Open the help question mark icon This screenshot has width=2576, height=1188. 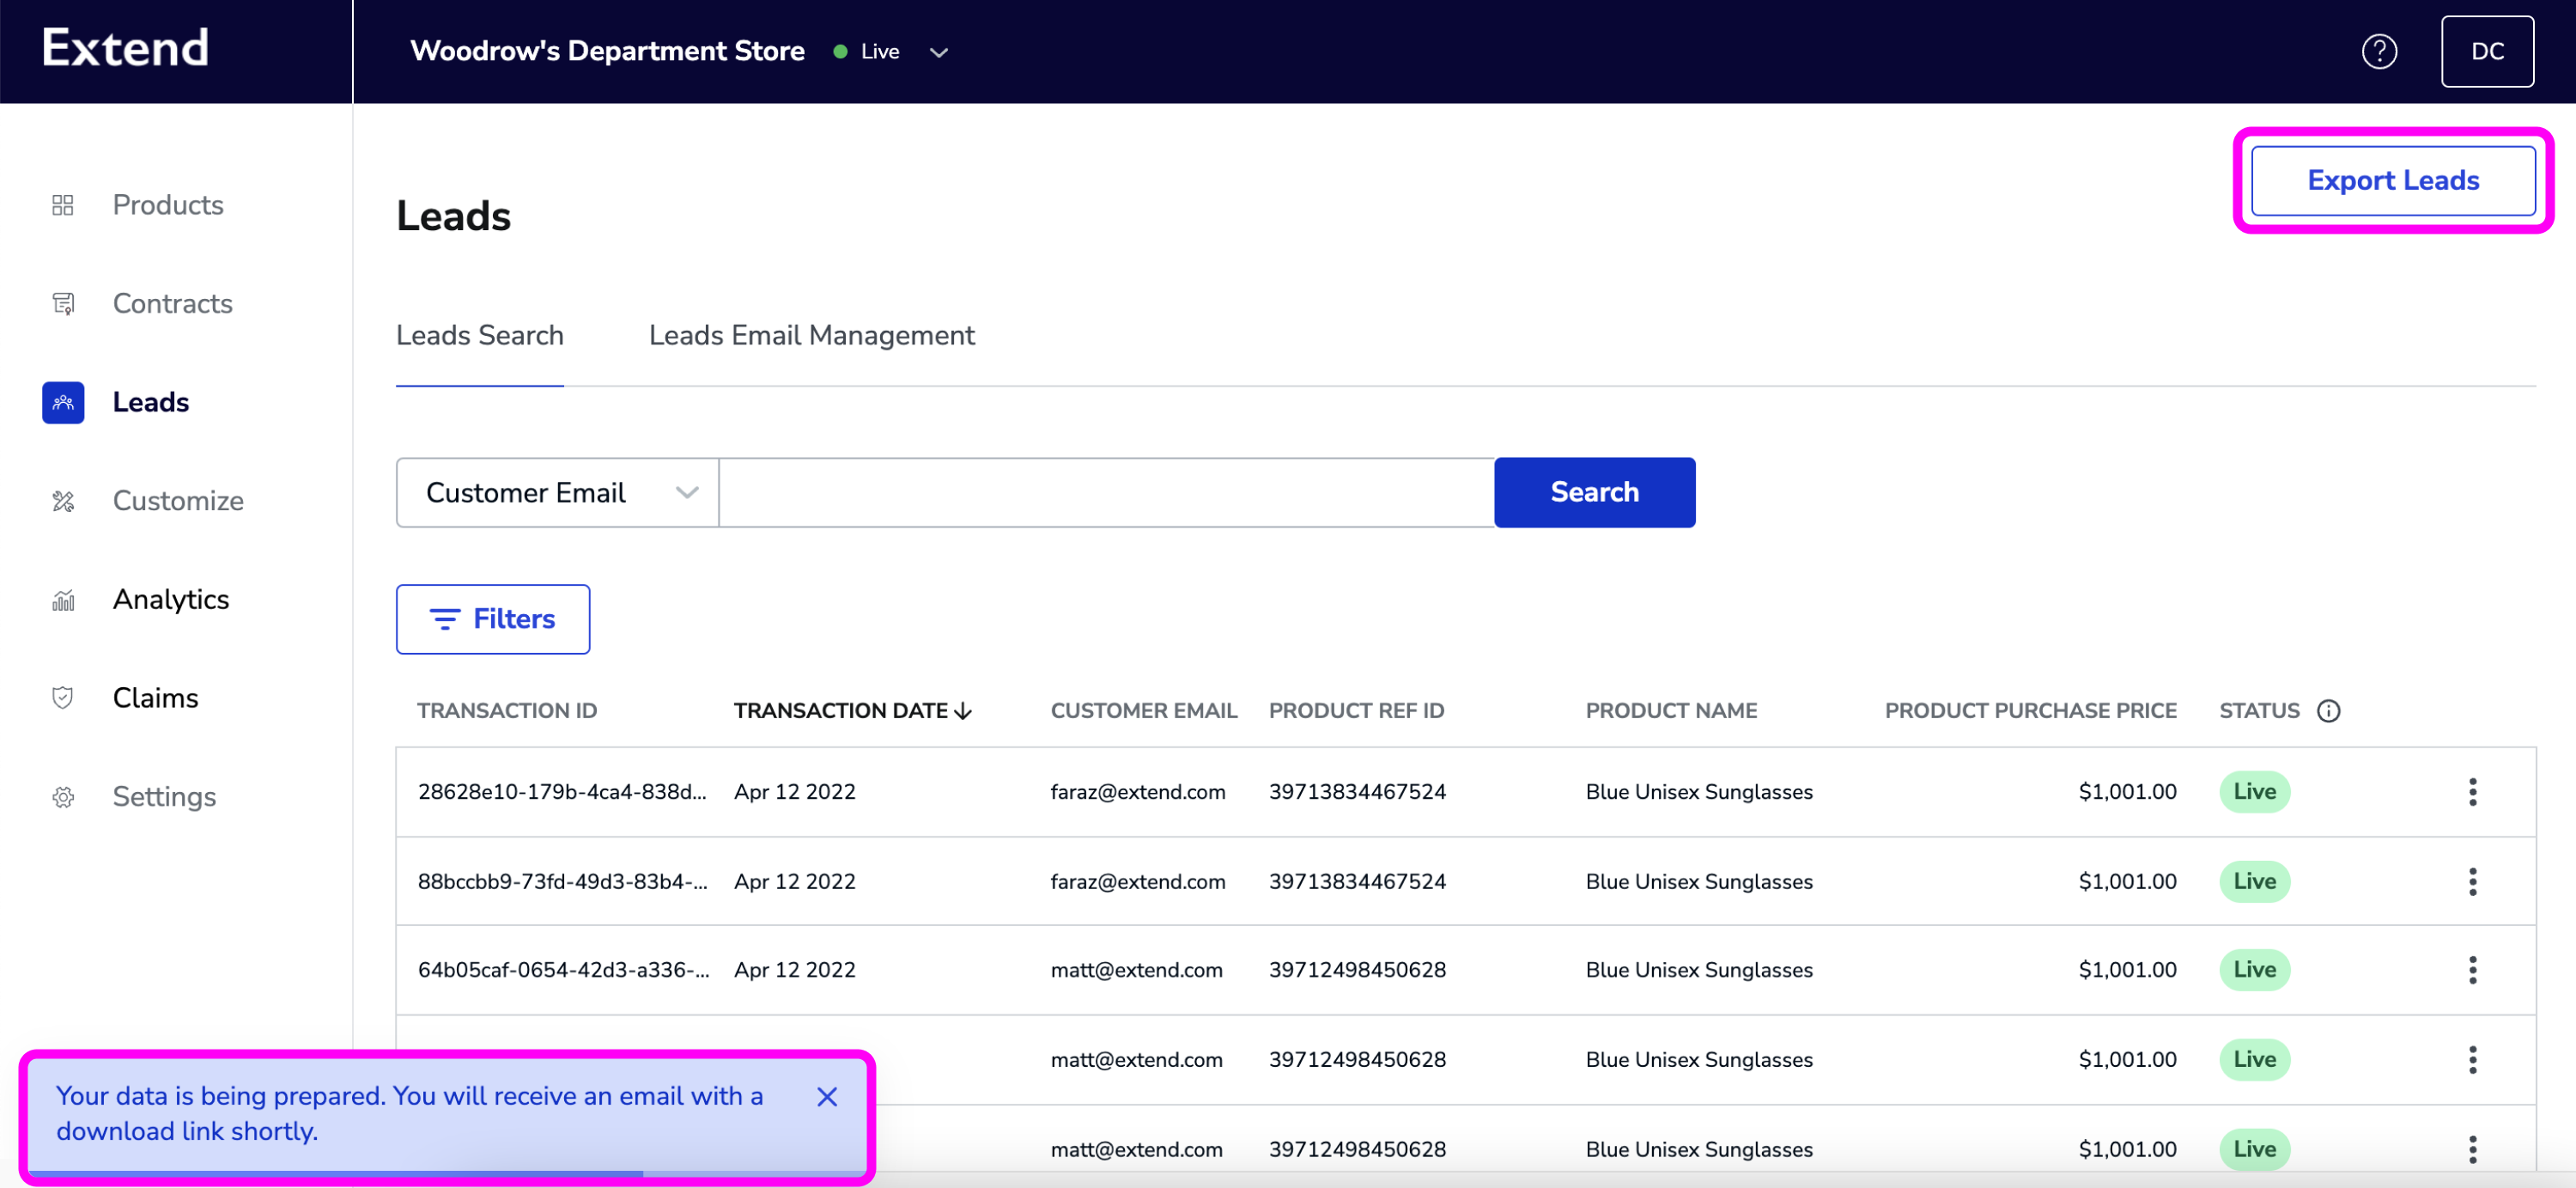pos(2379,51)
